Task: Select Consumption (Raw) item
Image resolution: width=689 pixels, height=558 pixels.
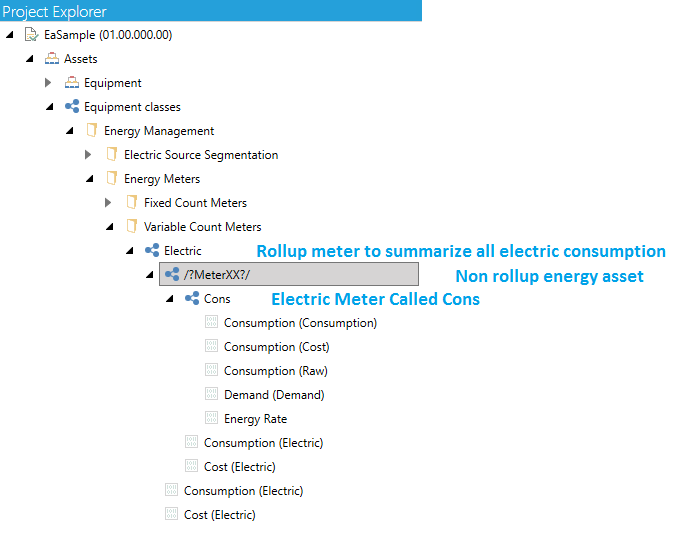Action: click(x=276, y=371)
